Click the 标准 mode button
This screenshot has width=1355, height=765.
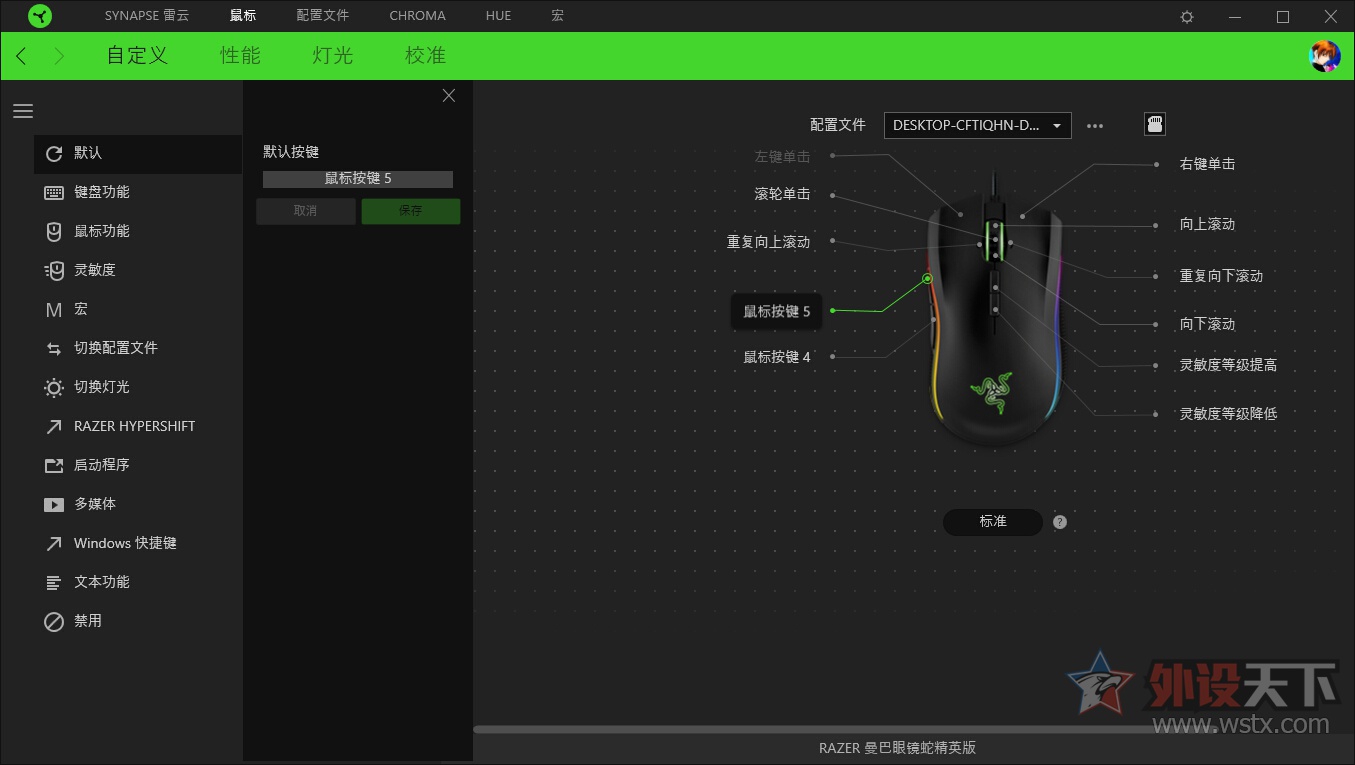993,522
